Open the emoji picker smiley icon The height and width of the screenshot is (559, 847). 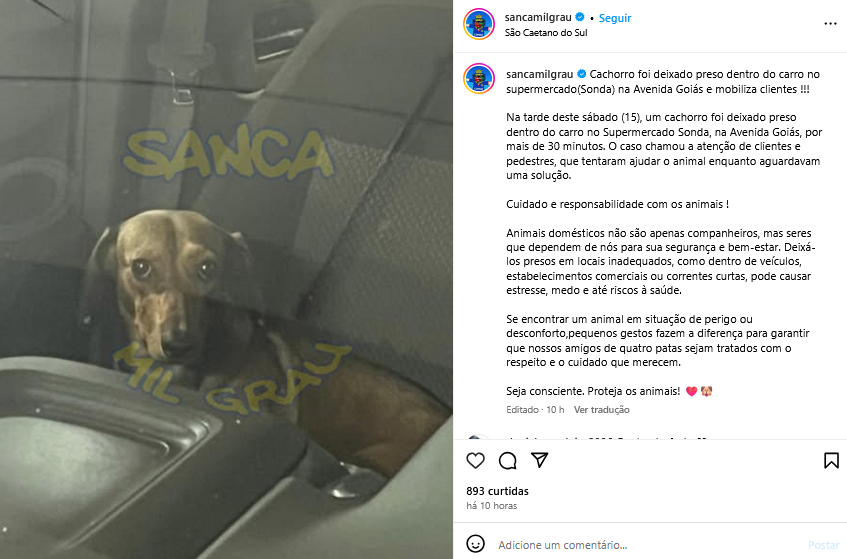tap(475, 544)
